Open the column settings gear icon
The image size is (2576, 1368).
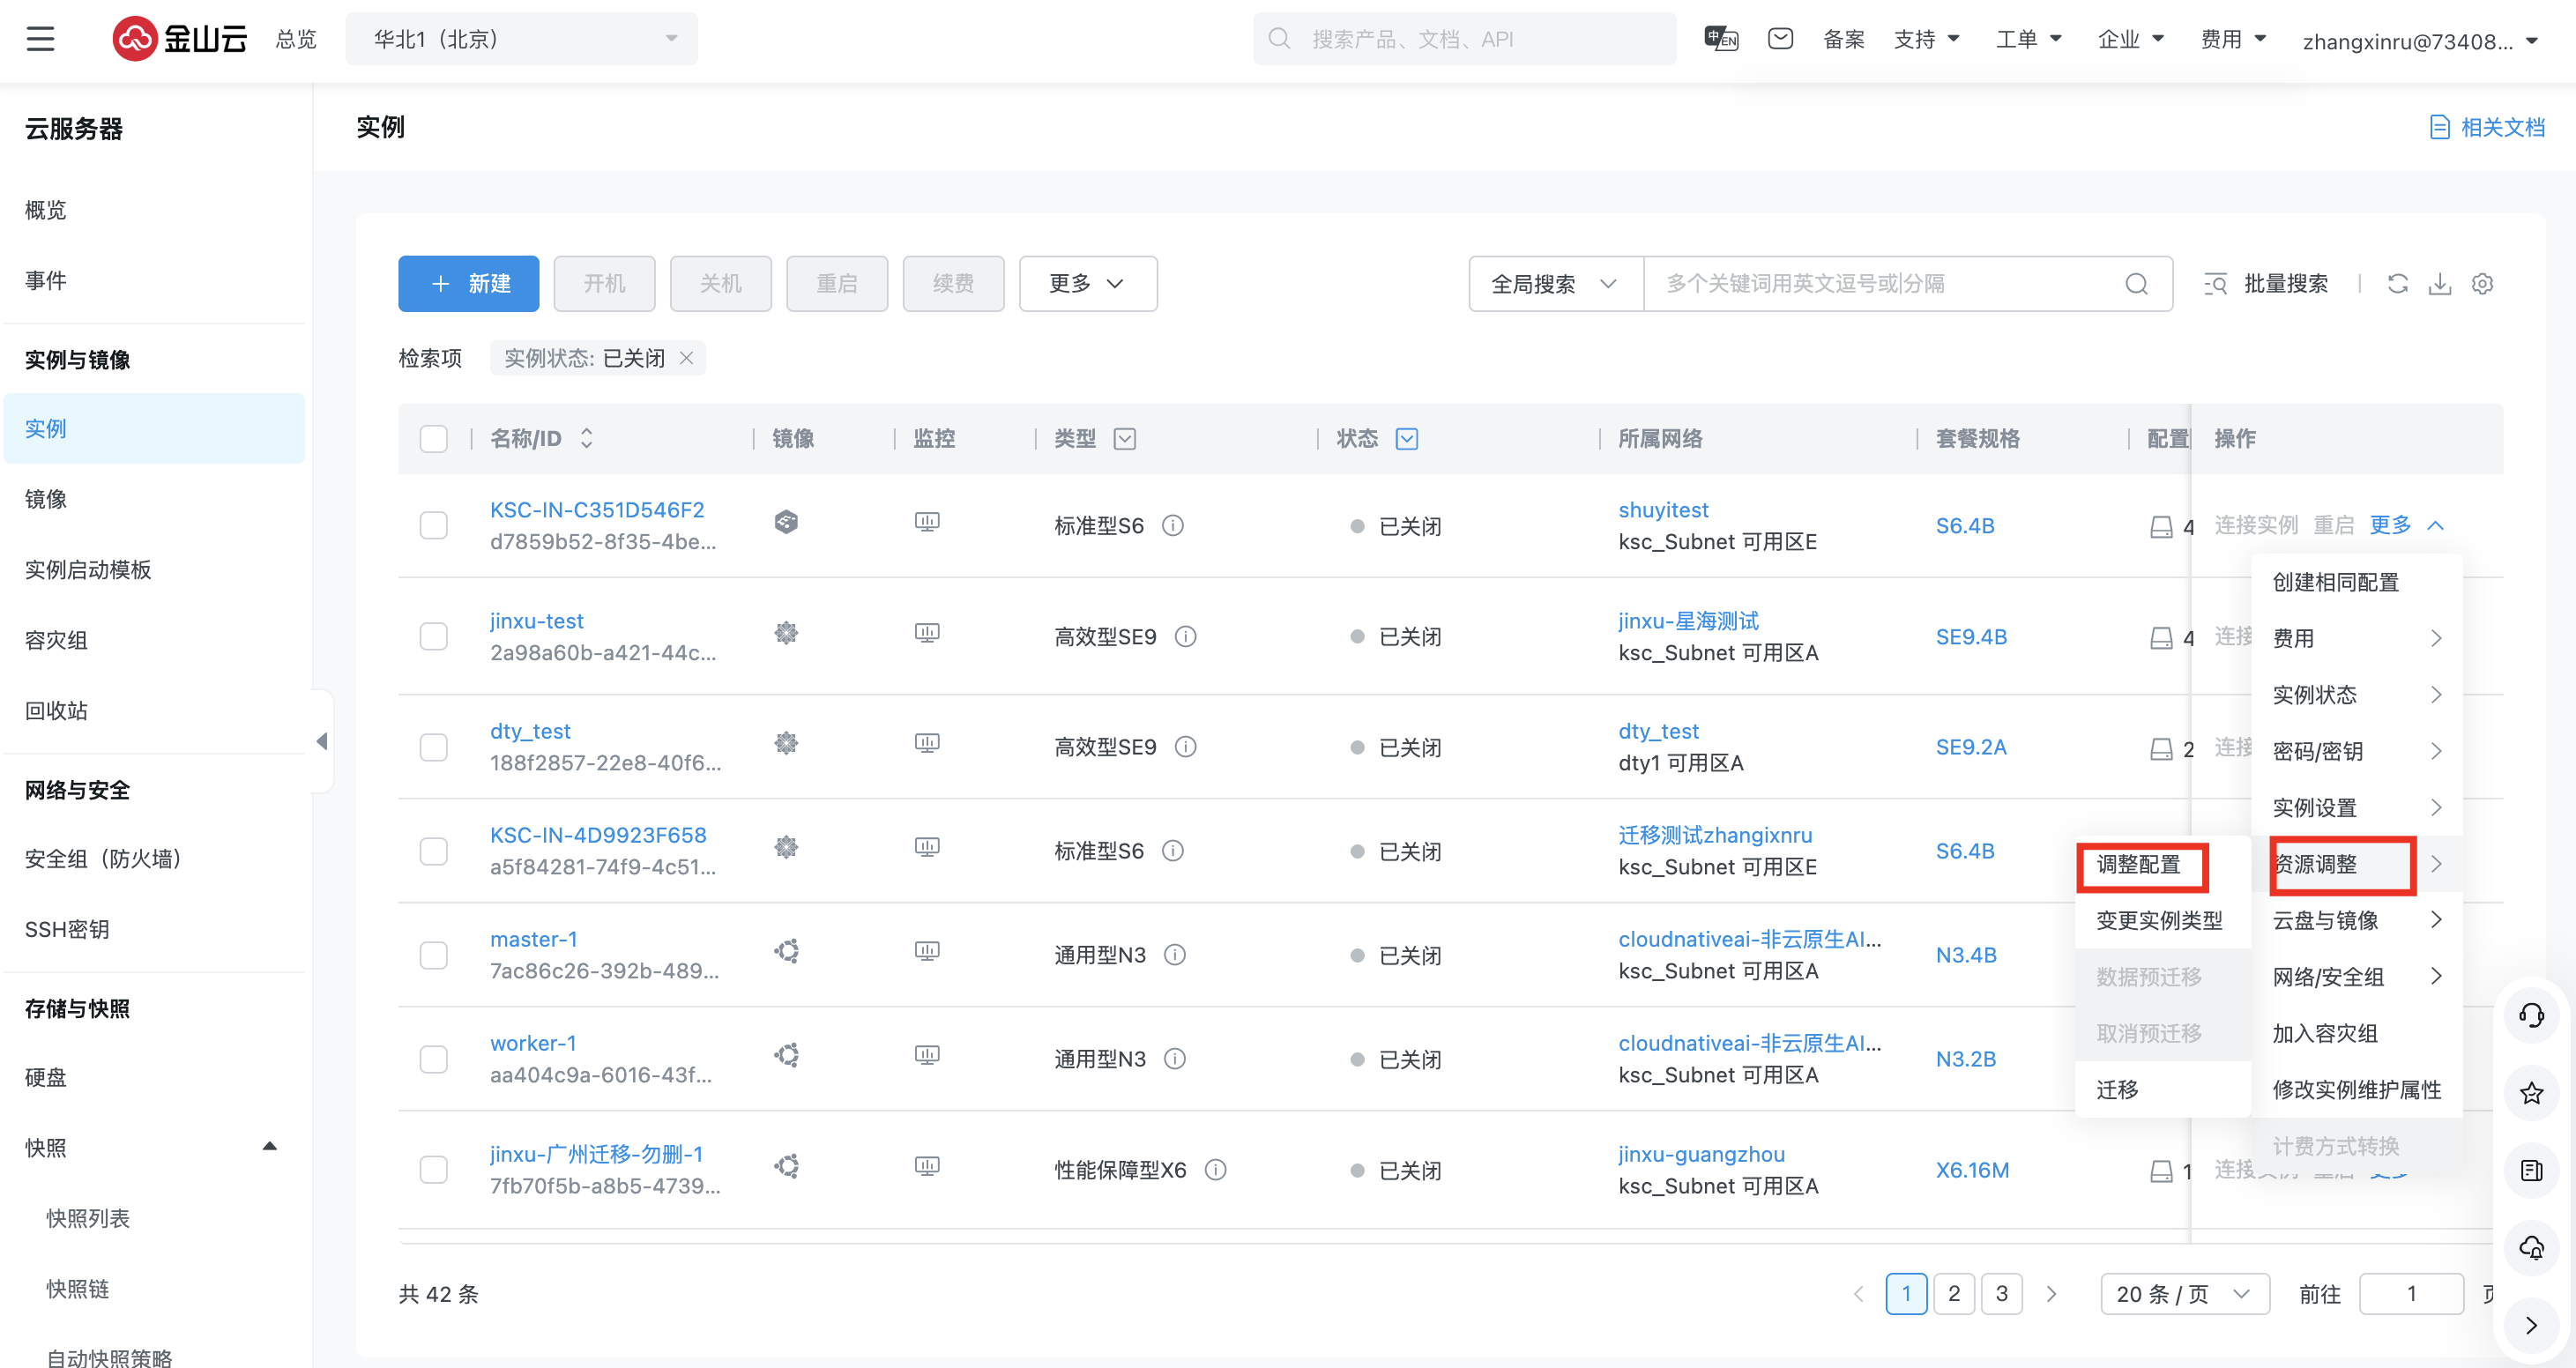pyautogui.click(x=2482, y=284)
